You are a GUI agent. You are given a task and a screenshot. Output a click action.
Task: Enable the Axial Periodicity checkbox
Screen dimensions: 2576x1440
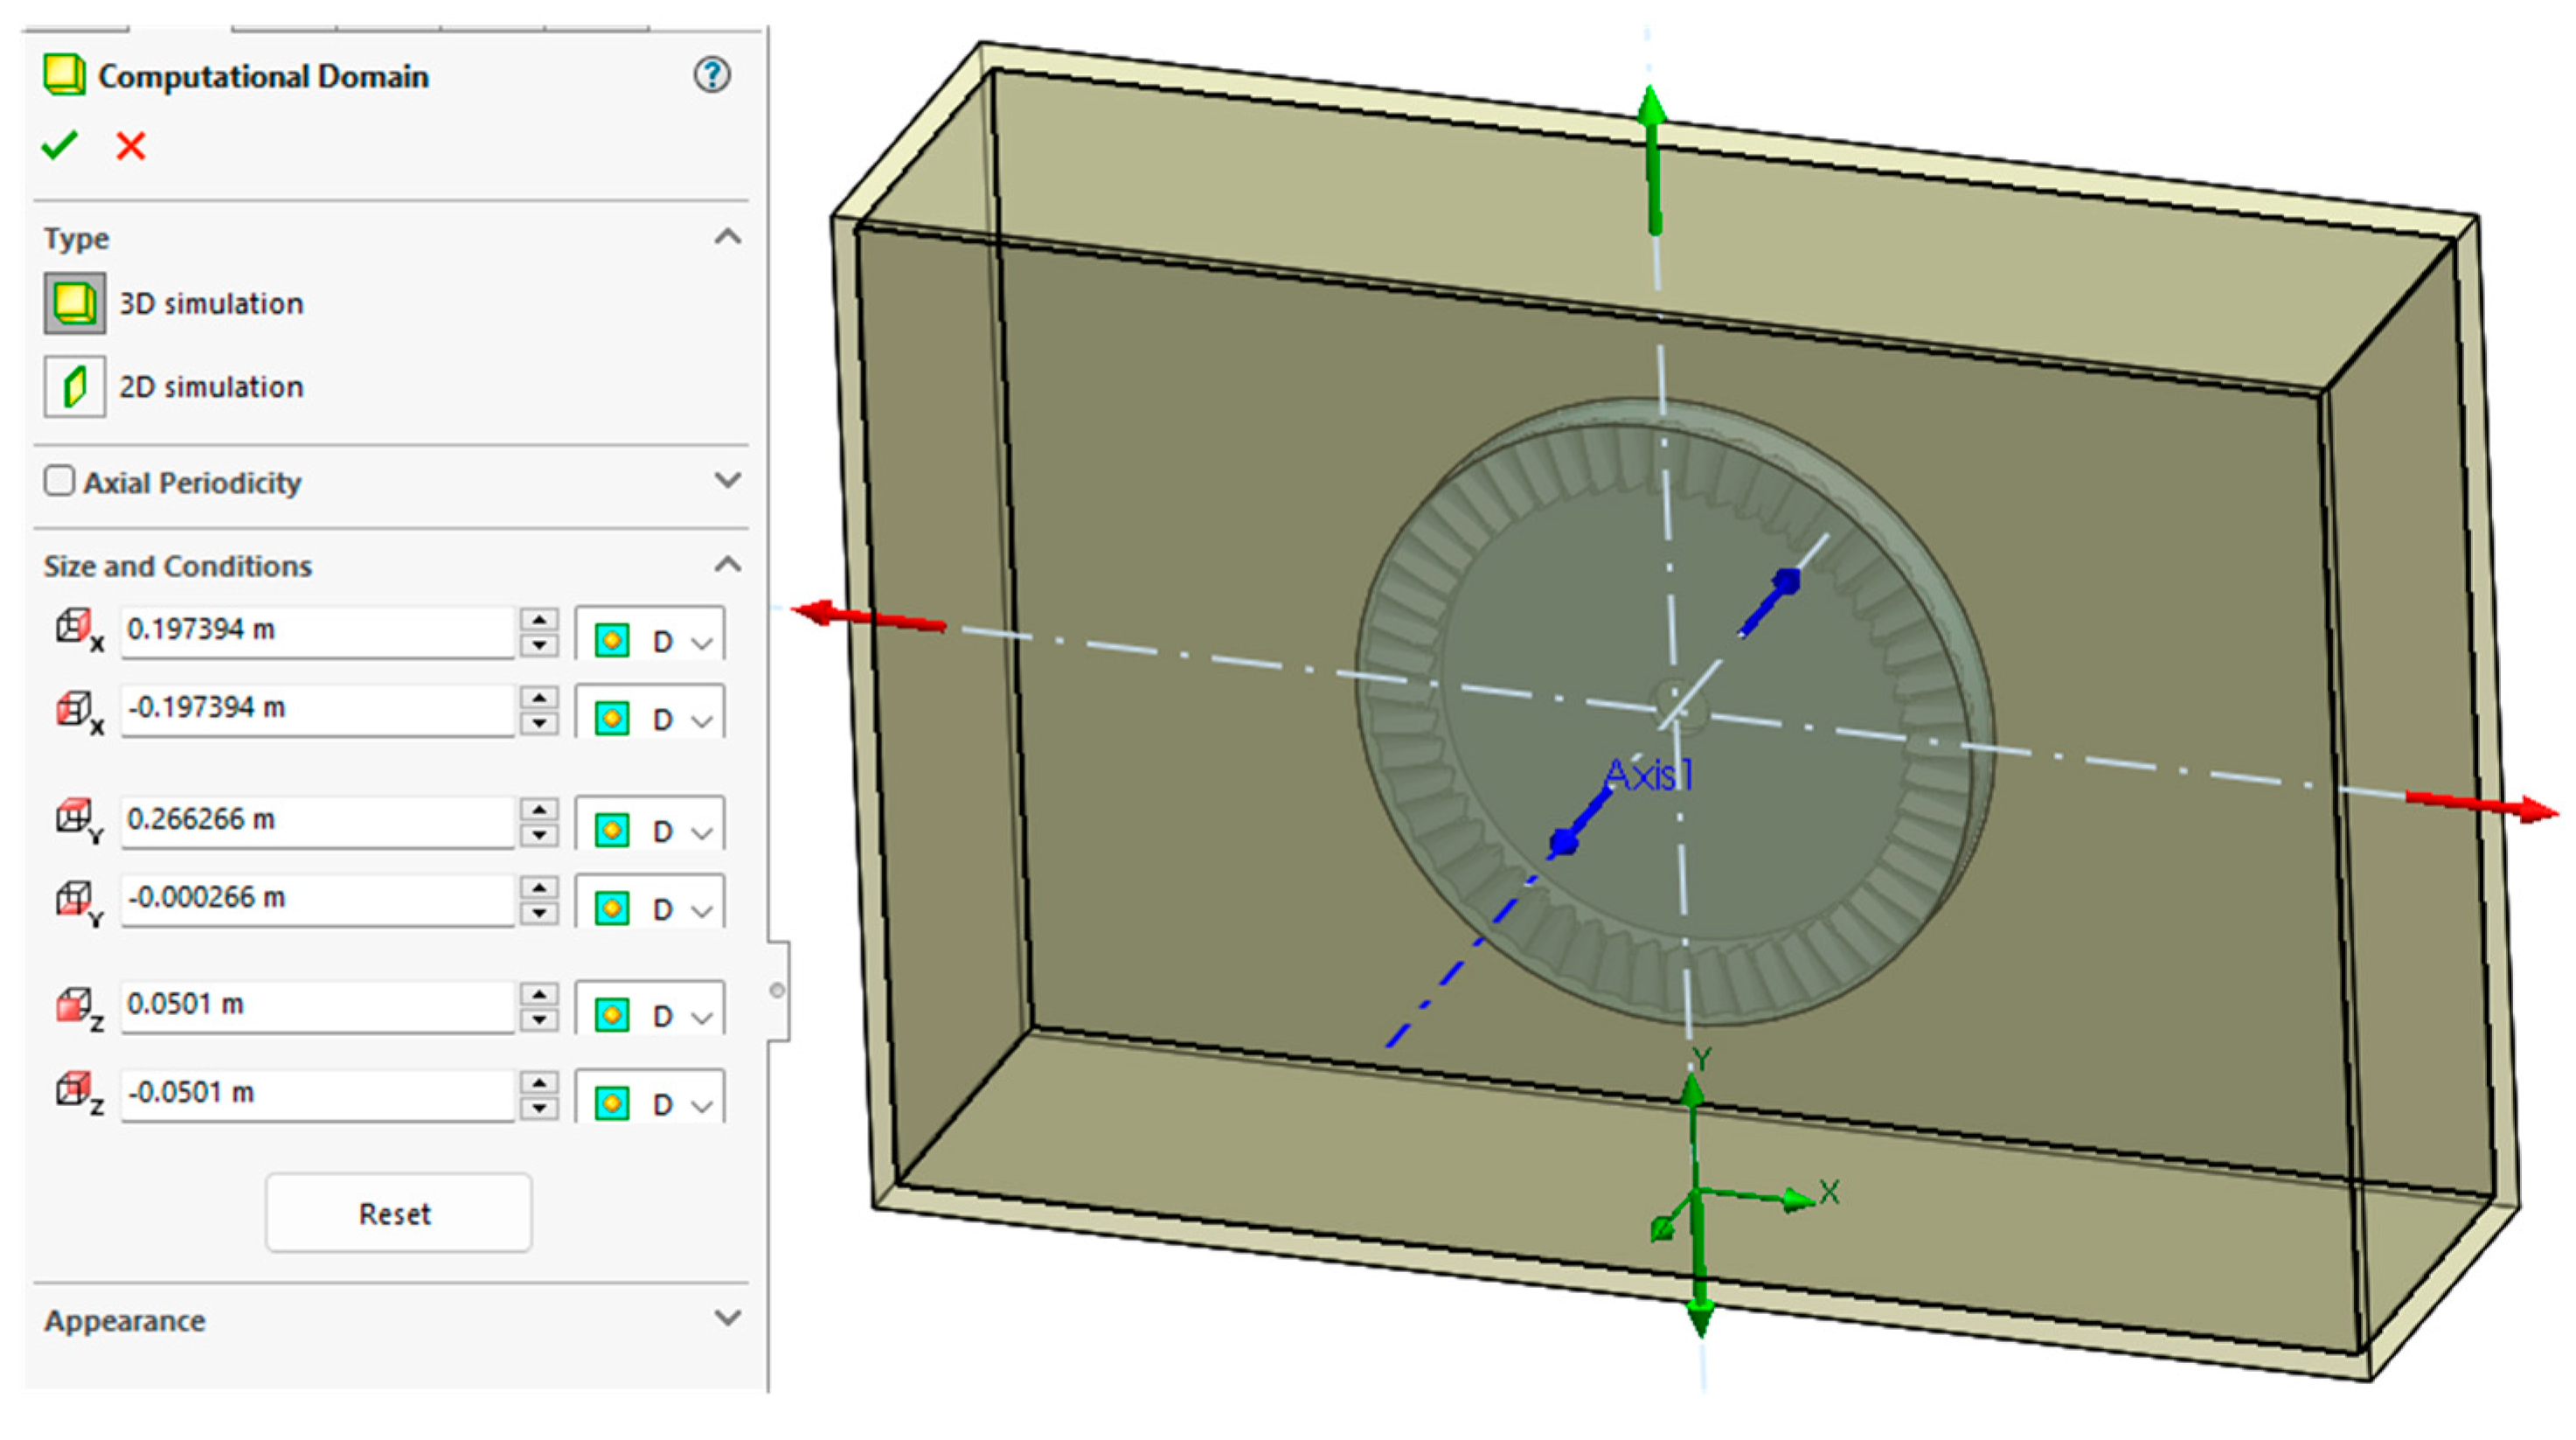[59, 481]
